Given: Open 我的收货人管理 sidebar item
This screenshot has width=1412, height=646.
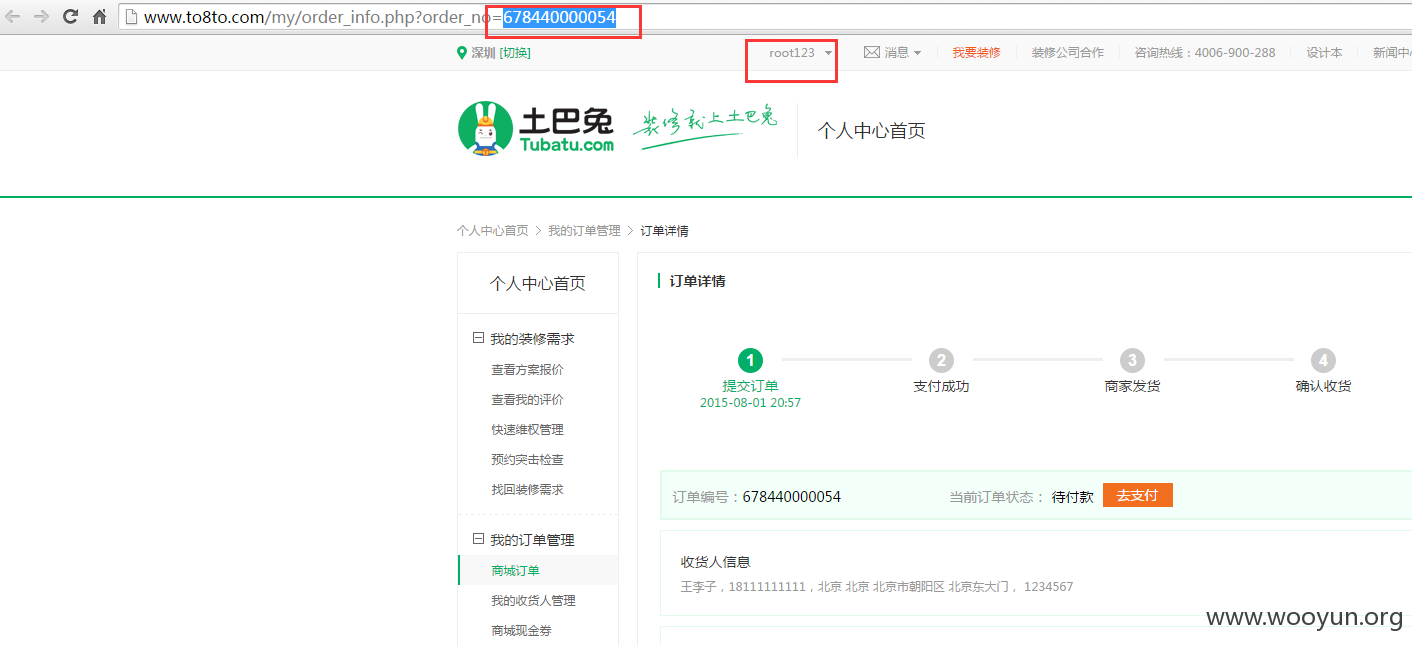Looking at the screenshot, I should pyautogui.click(x=533, y=601).
